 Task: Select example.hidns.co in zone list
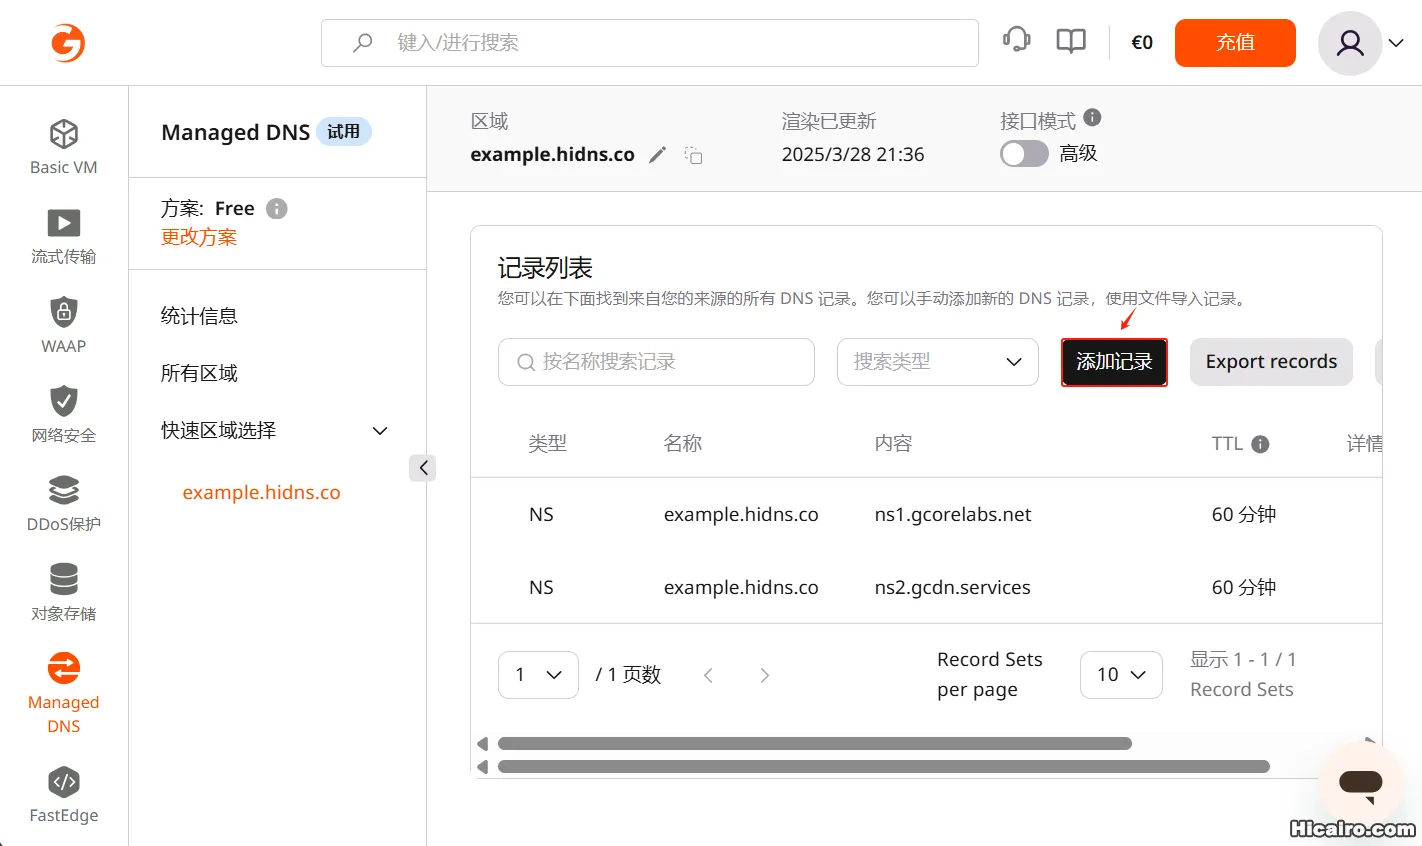tap(261, 492)
